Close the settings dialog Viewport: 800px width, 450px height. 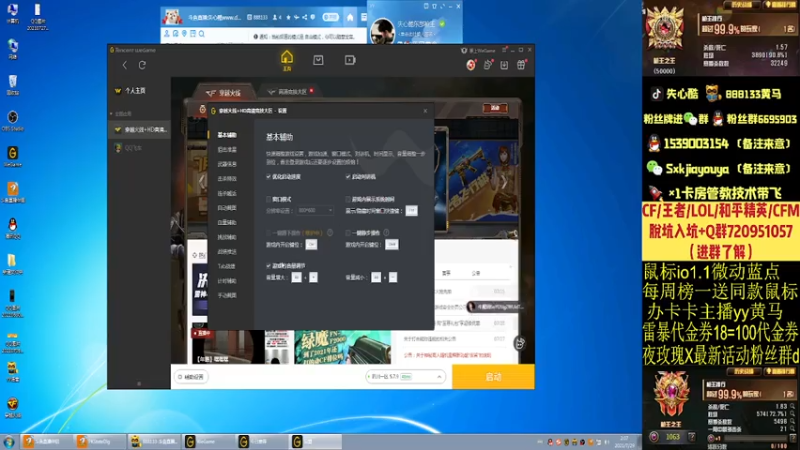[425, 111]
